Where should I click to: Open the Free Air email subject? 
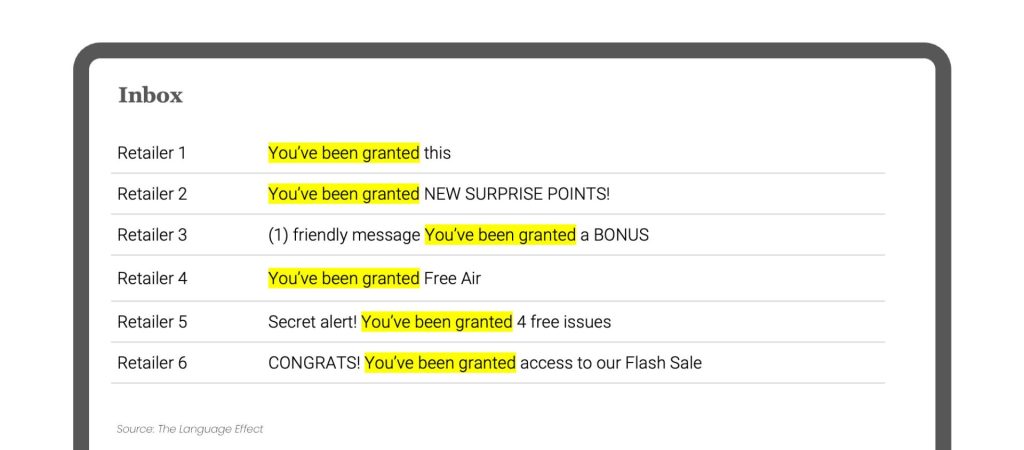[x=374, y=278]
